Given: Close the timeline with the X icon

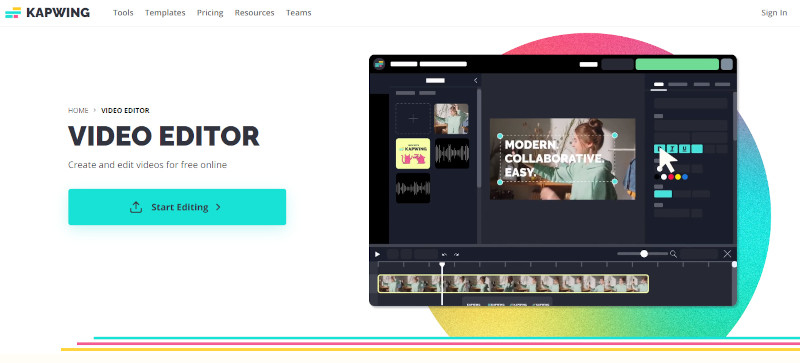Looking at the screenshot, I should tap(727, 254).
